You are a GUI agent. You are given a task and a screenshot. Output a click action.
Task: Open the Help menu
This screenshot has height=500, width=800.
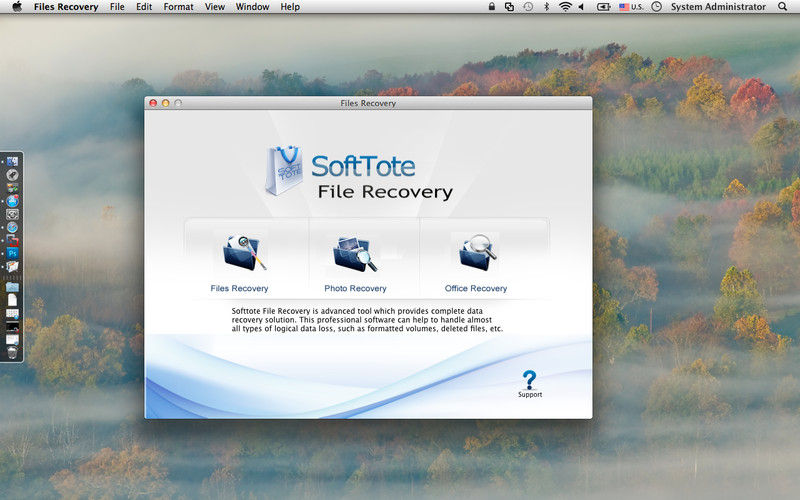[x=290, y=7]
